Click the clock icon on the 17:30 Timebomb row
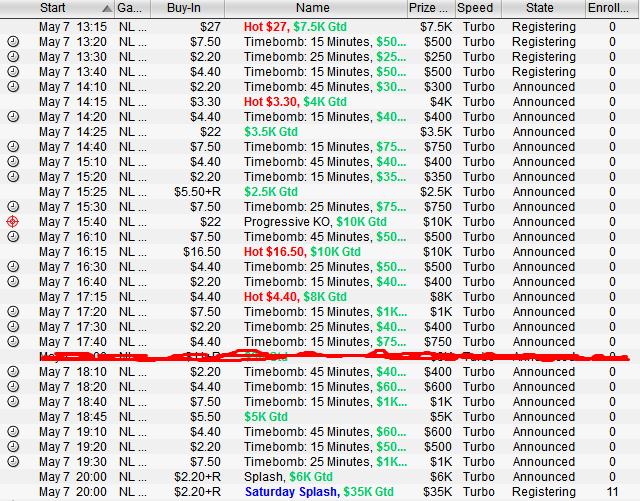Image resolution: width=640 pixels, height=501 pixels. (13, 327)
